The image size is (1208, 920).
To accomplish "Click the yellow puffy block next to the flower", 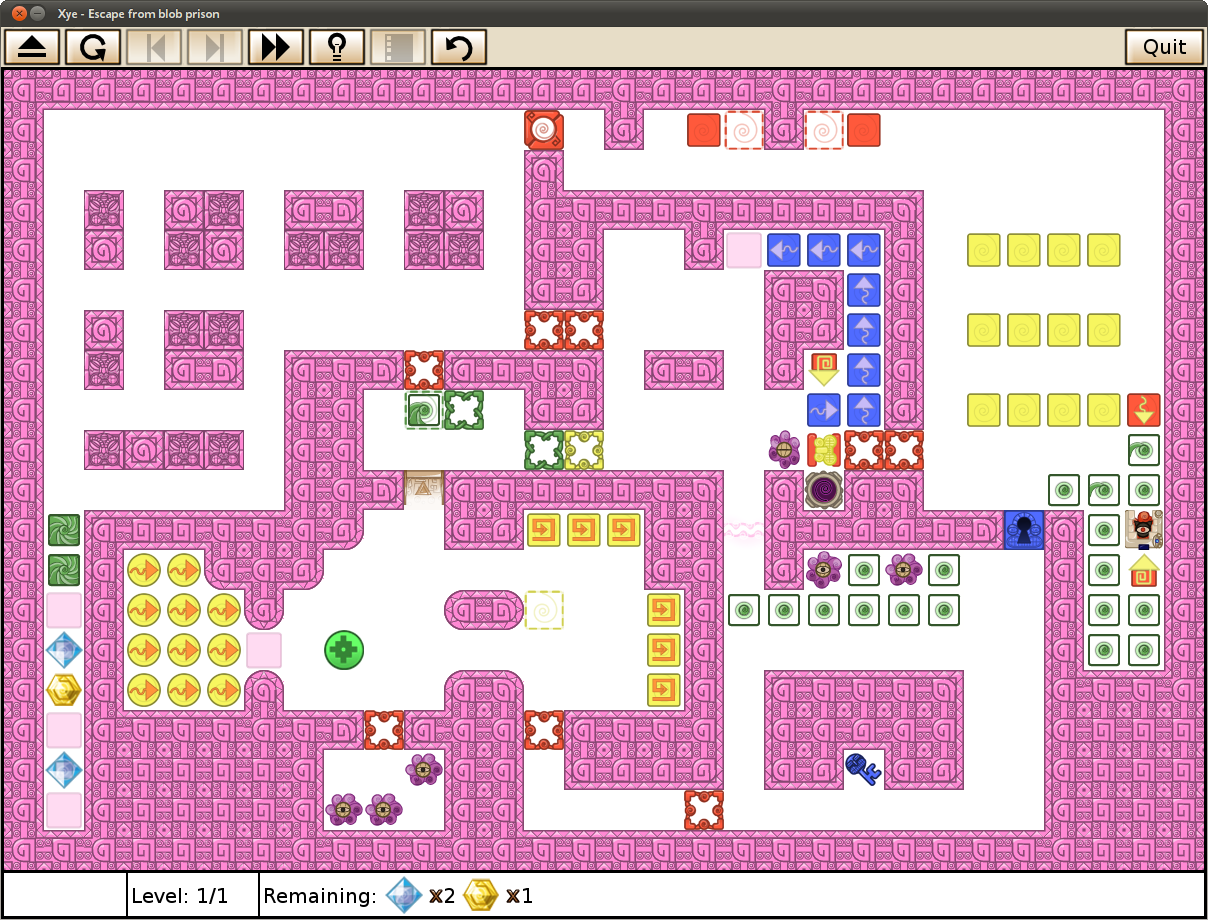I will tap(823, 450).
